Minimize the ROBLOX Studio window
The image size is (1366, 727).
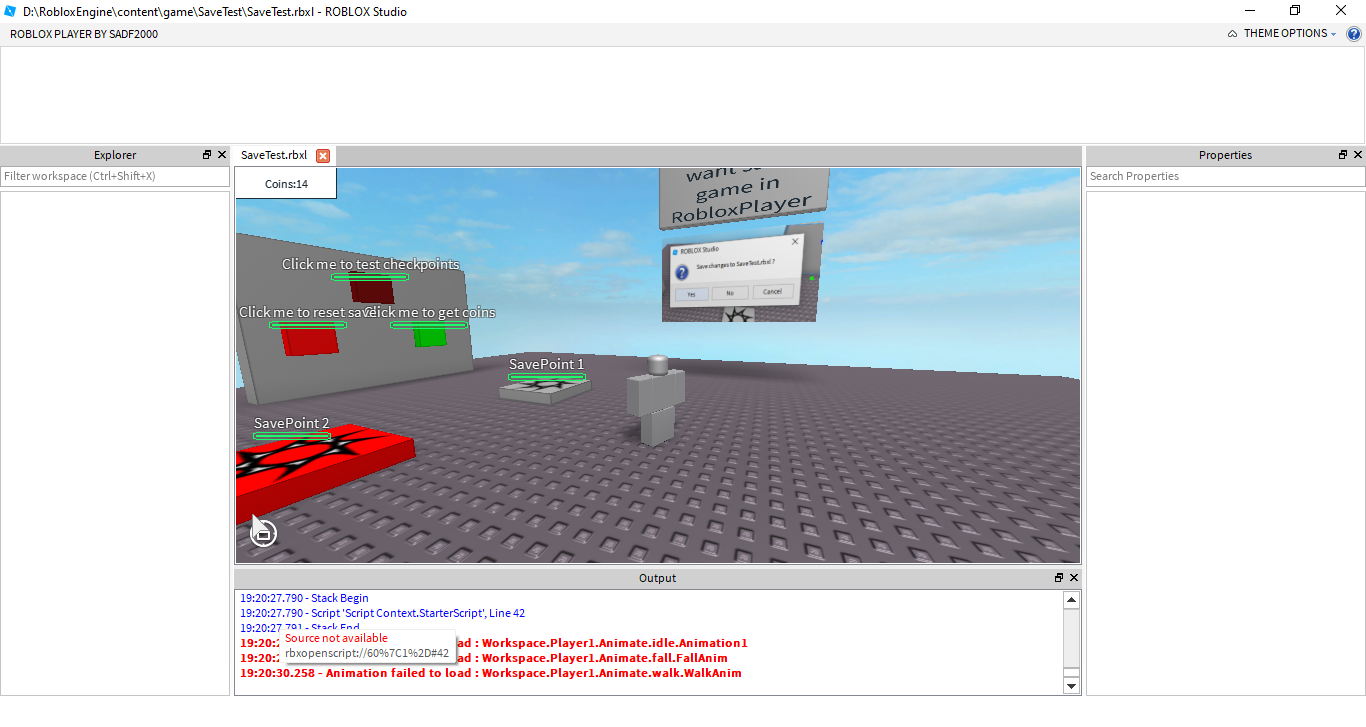pyautogui.click(x=1249, y=11)
